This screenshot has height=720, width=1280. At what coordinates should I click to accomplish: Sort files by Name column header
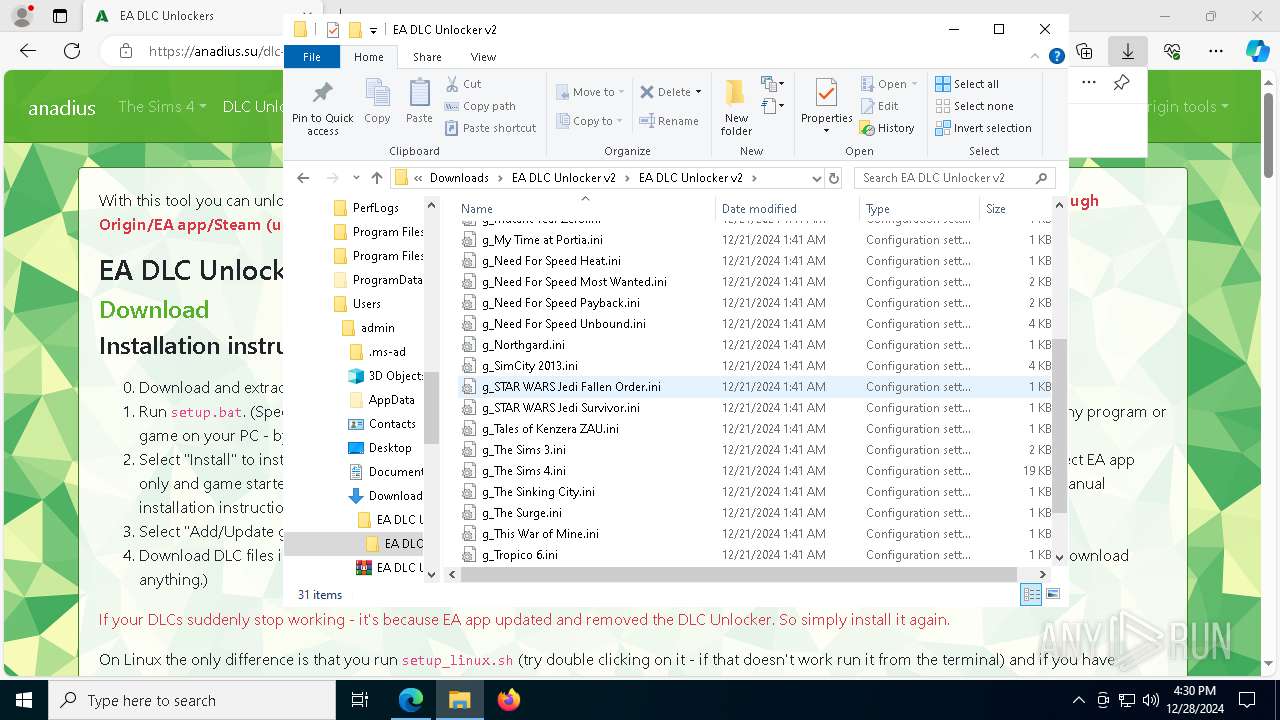click(585, 209)
